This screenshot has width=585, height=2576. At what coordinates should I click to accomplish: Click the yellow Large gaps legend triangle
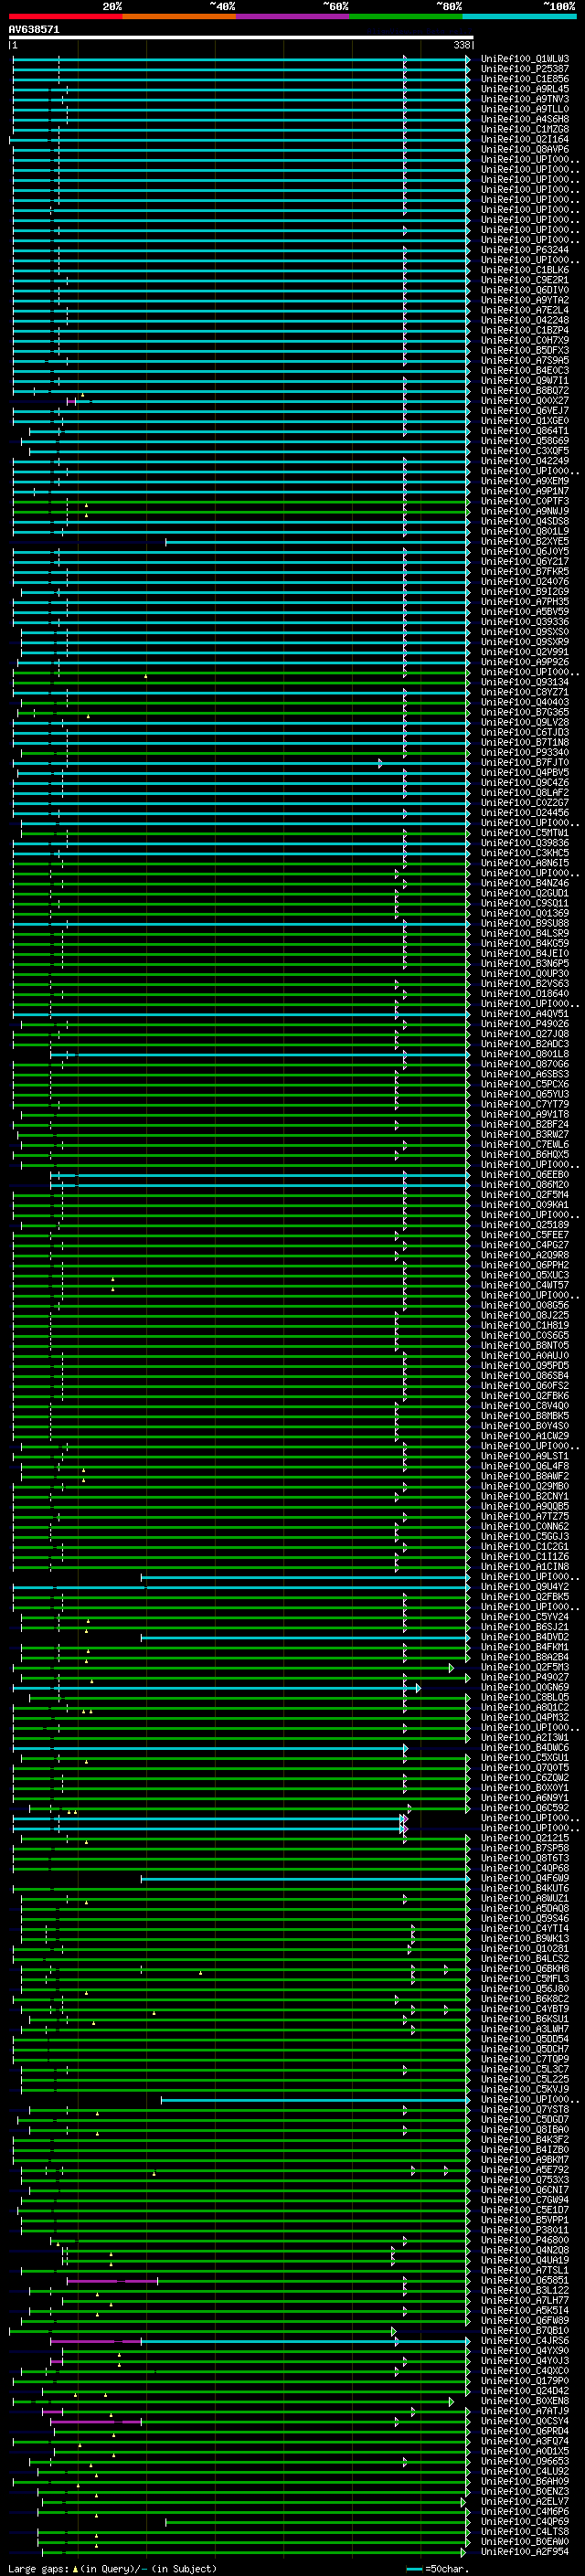click(x=74, y=2568)
